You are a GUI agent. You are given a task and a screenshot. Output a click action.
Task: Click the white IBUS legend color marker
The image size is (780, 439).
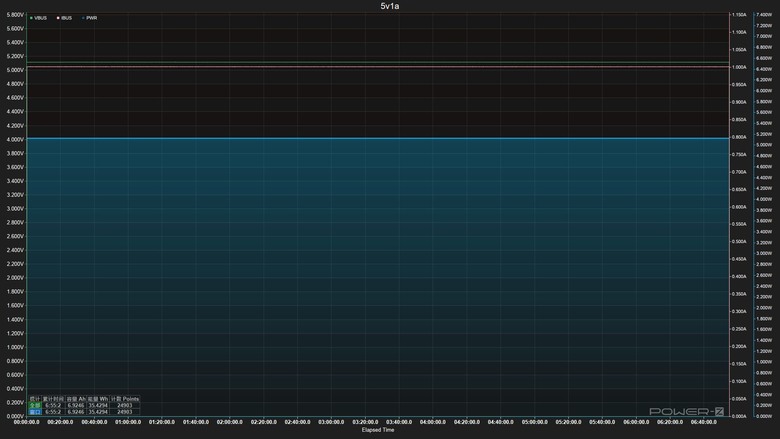[58, 18]
